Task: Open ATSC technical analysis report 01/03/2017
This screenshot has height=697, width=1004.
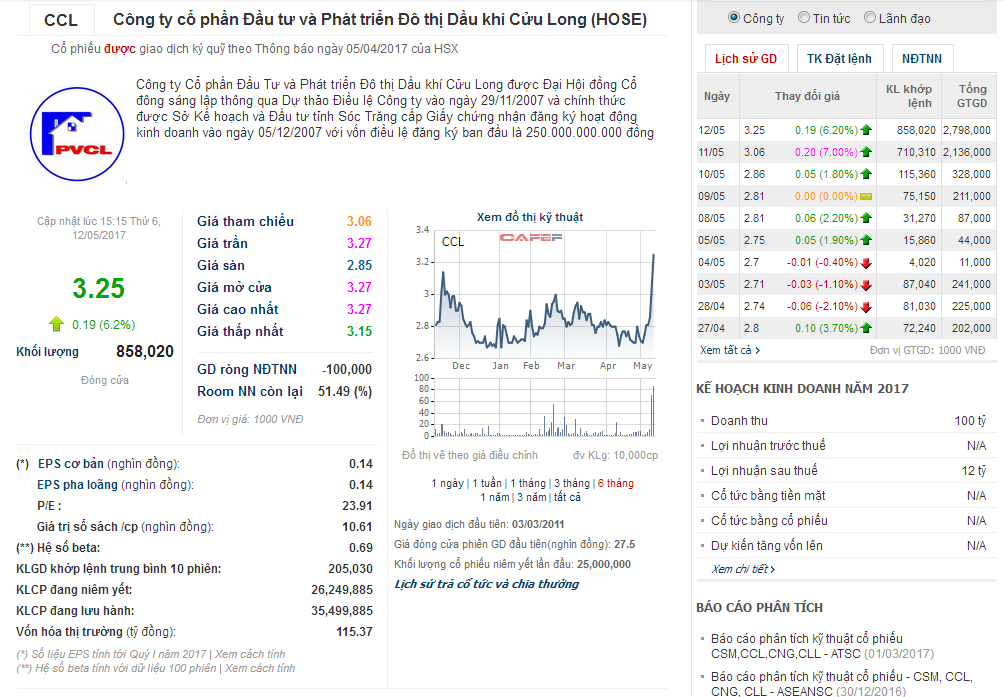Action: (x=822, y=646)
